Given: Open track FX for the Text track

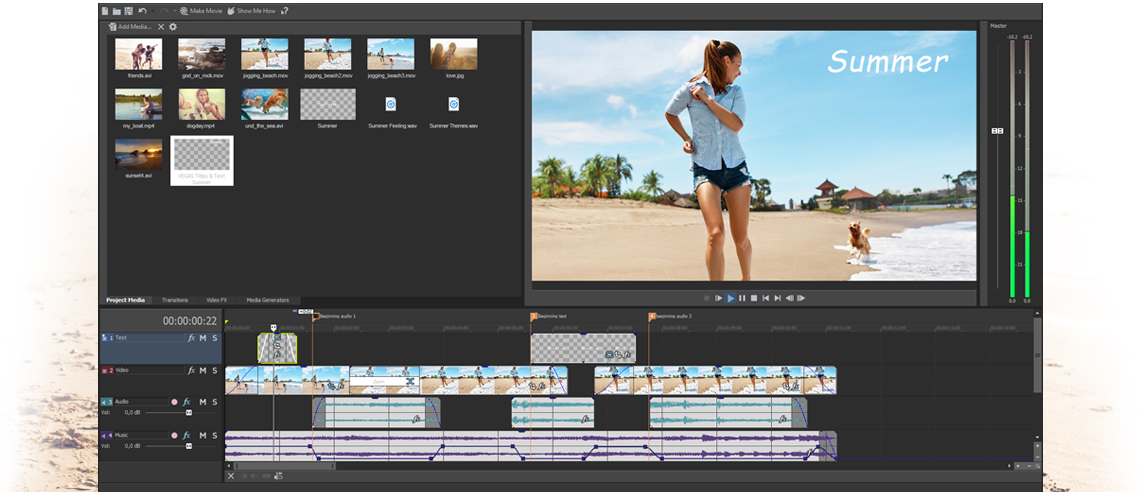Looking at the screenshot, I should tap(190, 338).
